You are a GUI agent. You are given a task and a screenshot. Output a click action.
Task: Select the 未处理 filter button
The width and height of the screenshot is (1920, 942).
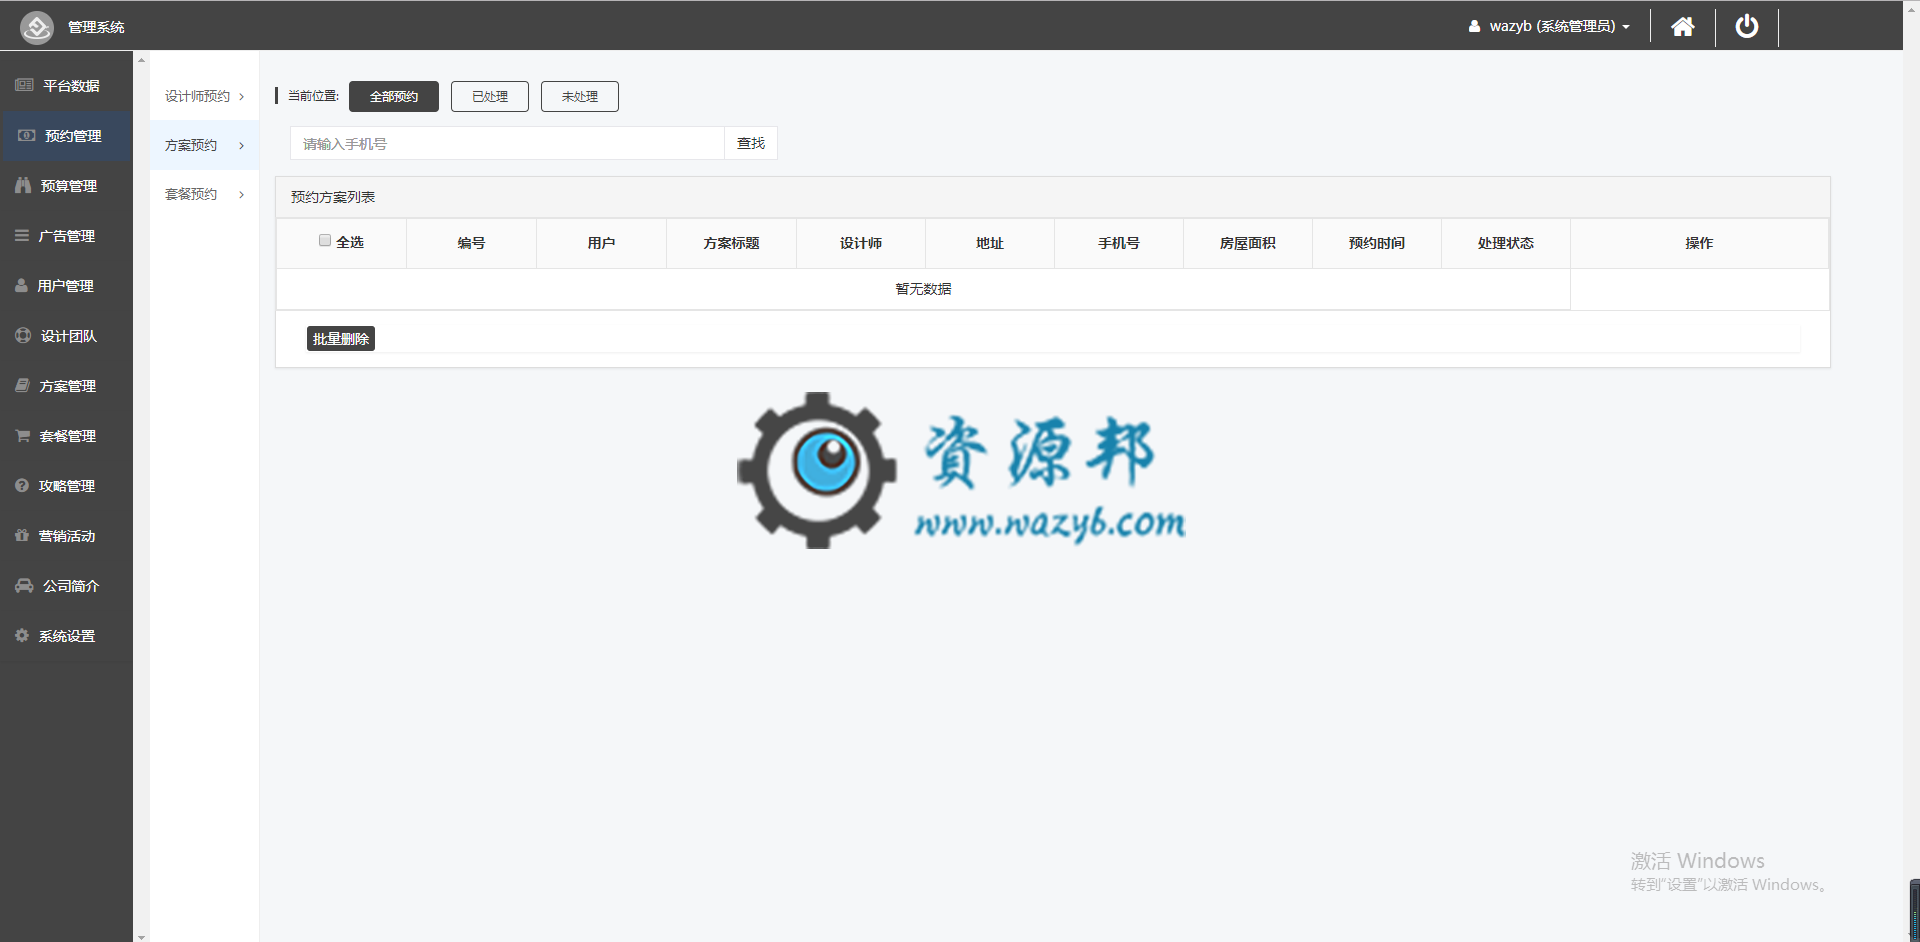pyautogui.click(x=580, y=96)
